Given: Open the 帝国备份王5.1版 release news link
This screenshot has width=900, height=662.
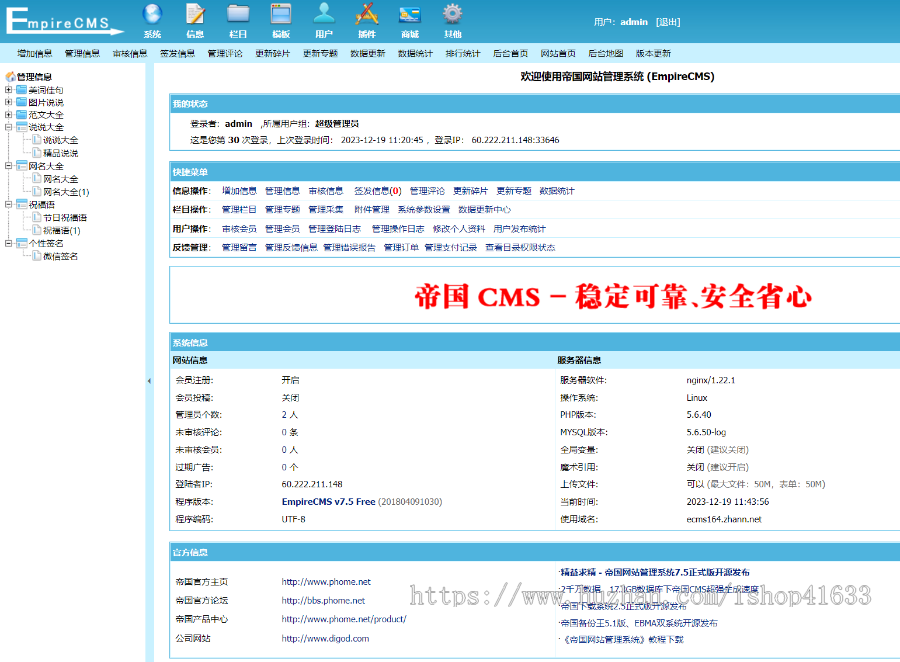Looking at the screenshot, I should 639,623.
